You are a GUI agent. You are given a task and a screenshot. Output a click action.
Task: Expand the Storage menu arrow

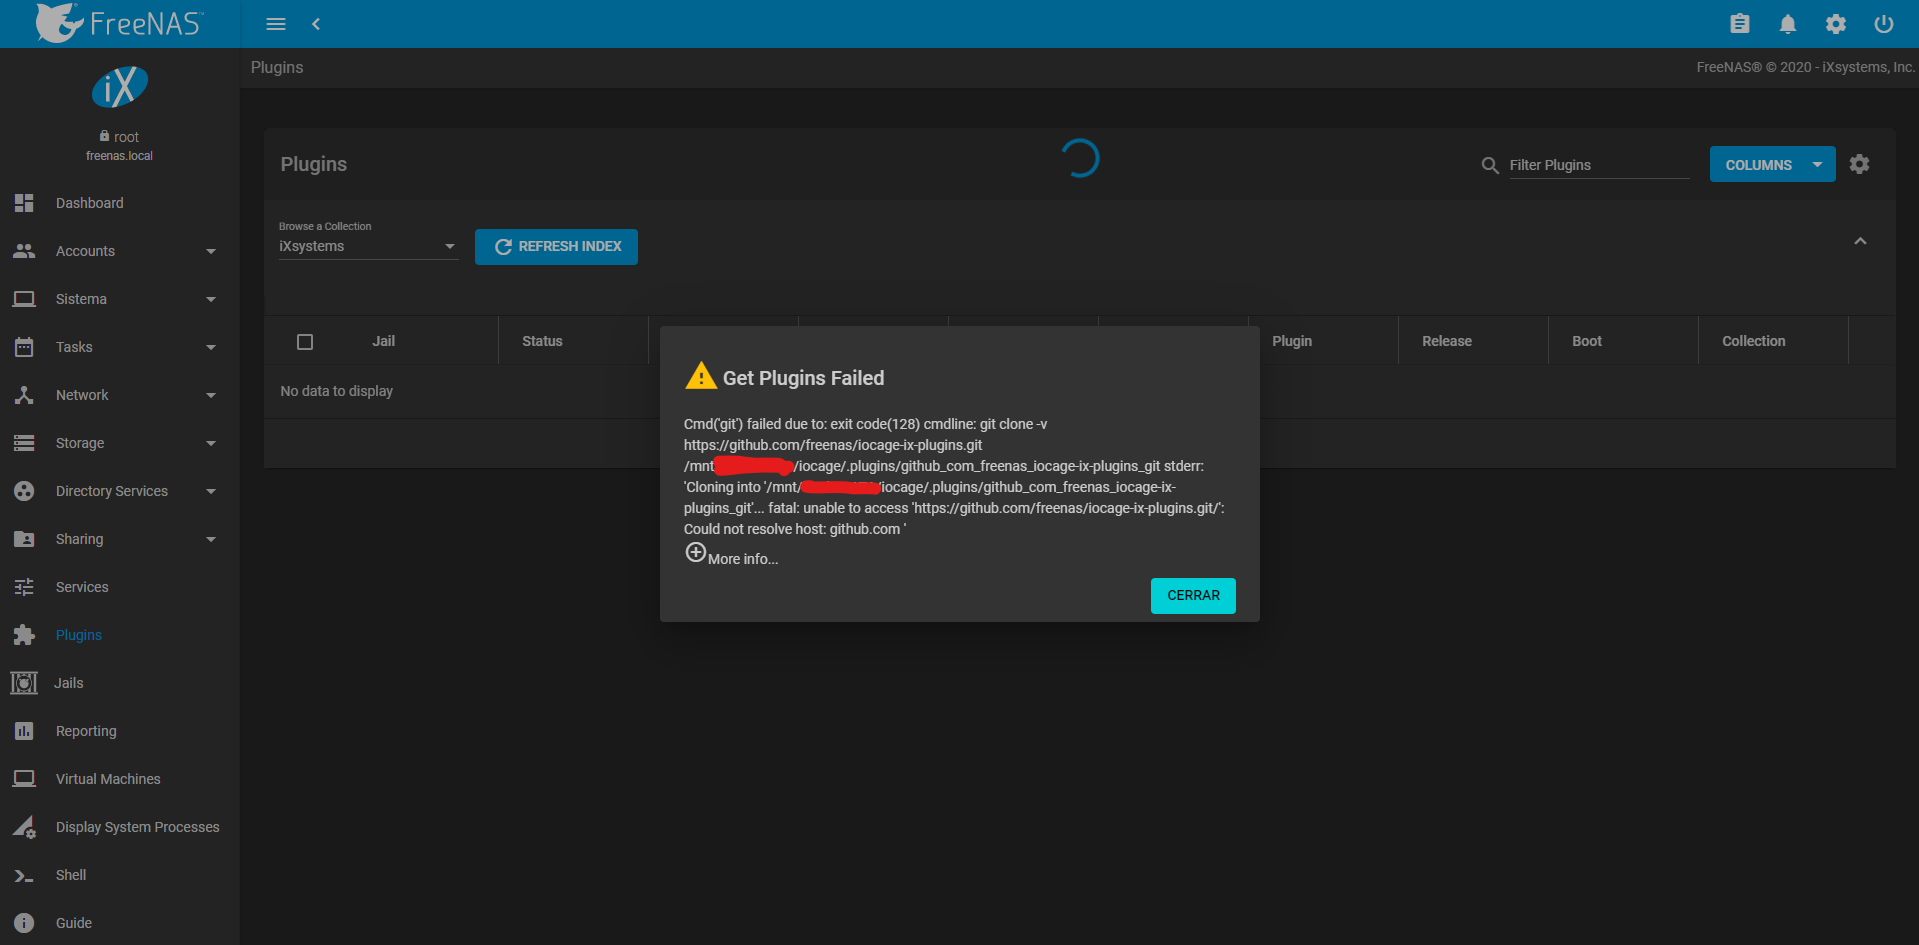[x=211, y=443]
